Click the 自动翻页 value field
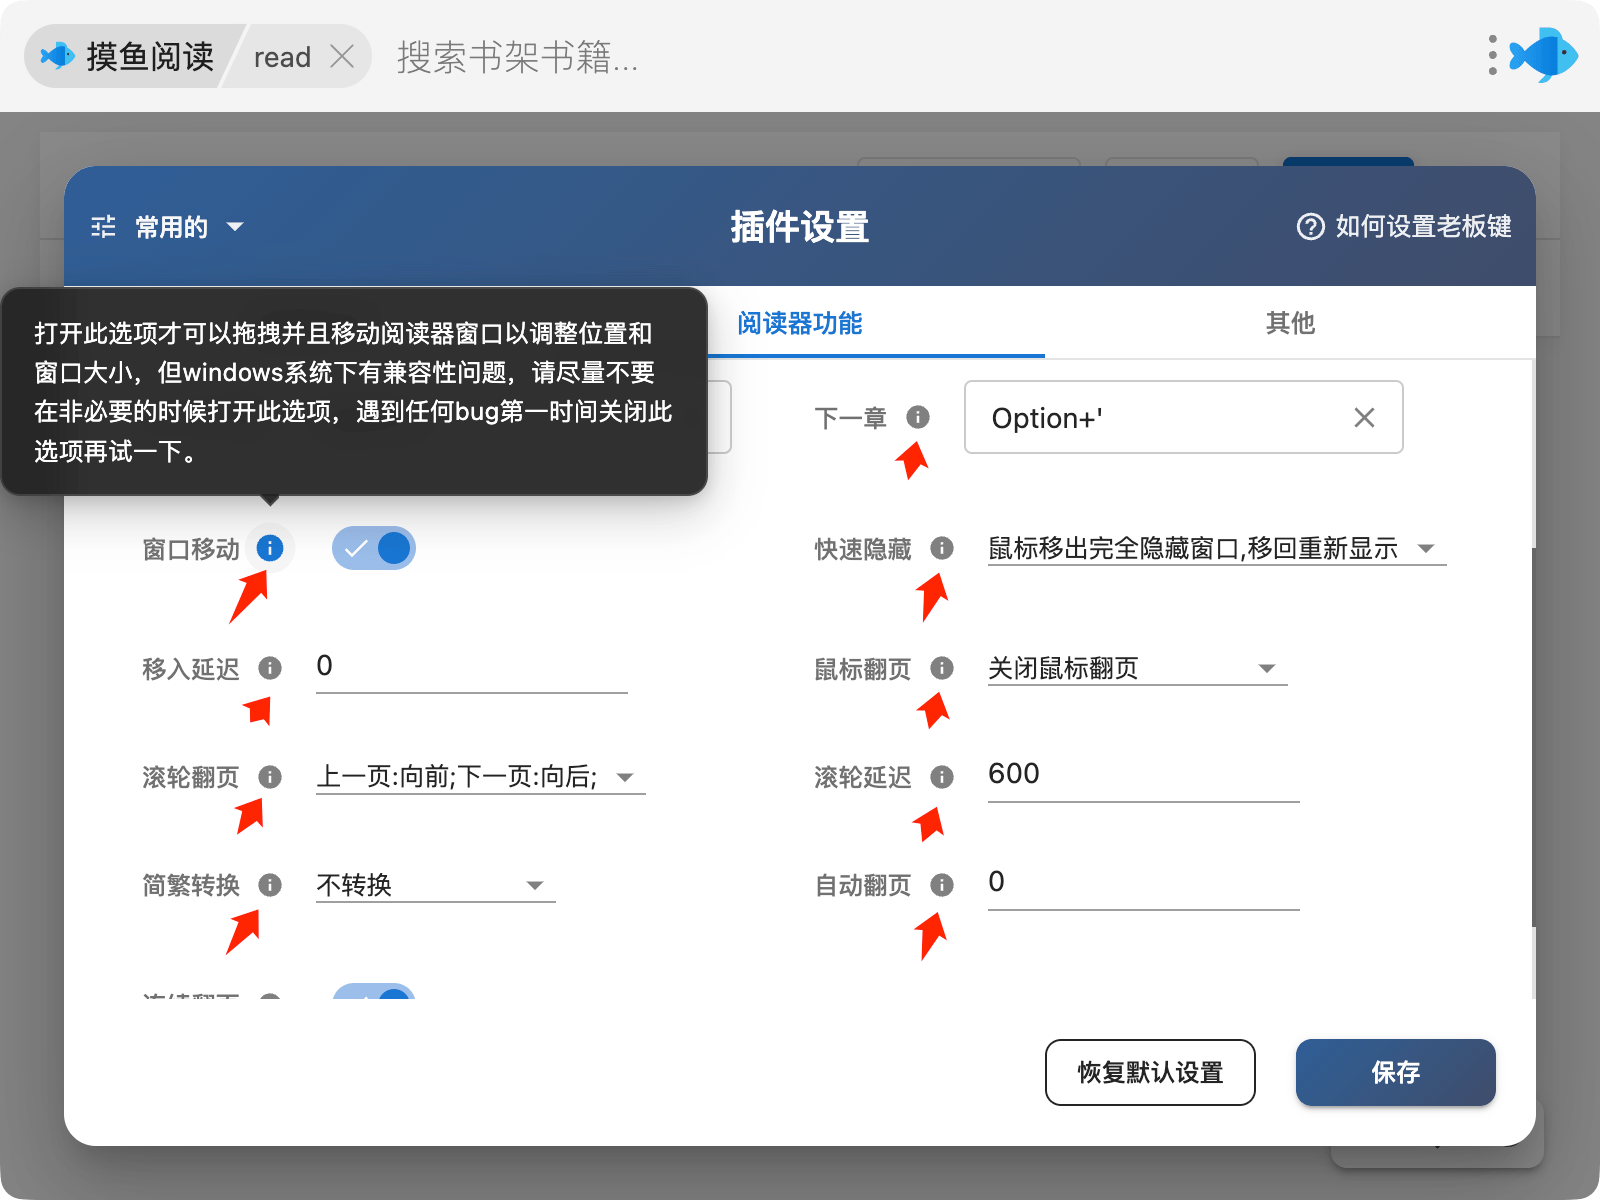The width and height of the screenshot is (1600, 1200). pos(1144,883)
